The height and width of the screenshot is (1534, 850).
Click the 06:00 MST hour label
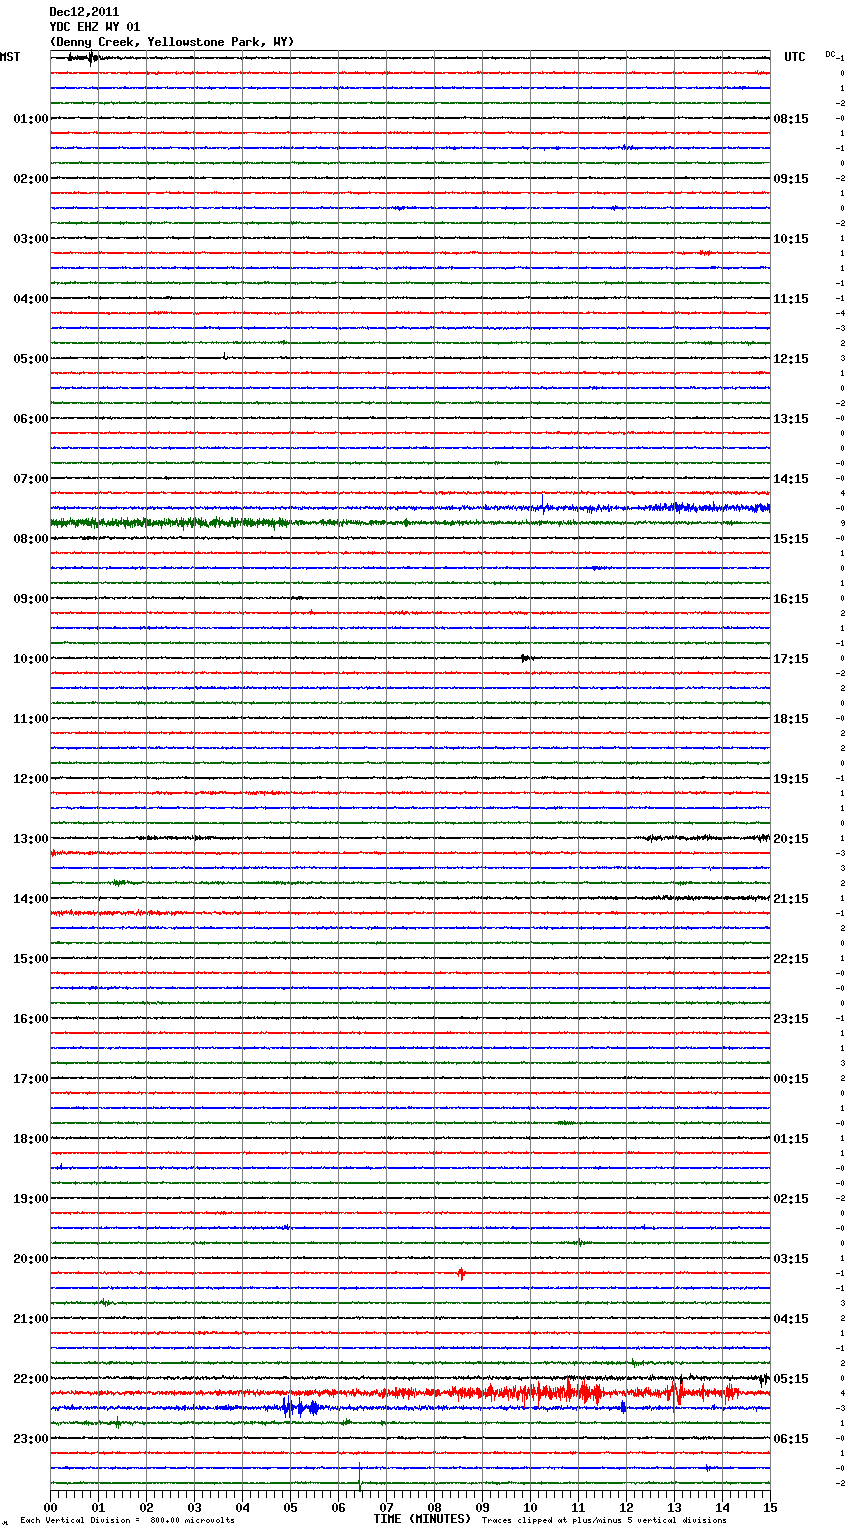31,419
